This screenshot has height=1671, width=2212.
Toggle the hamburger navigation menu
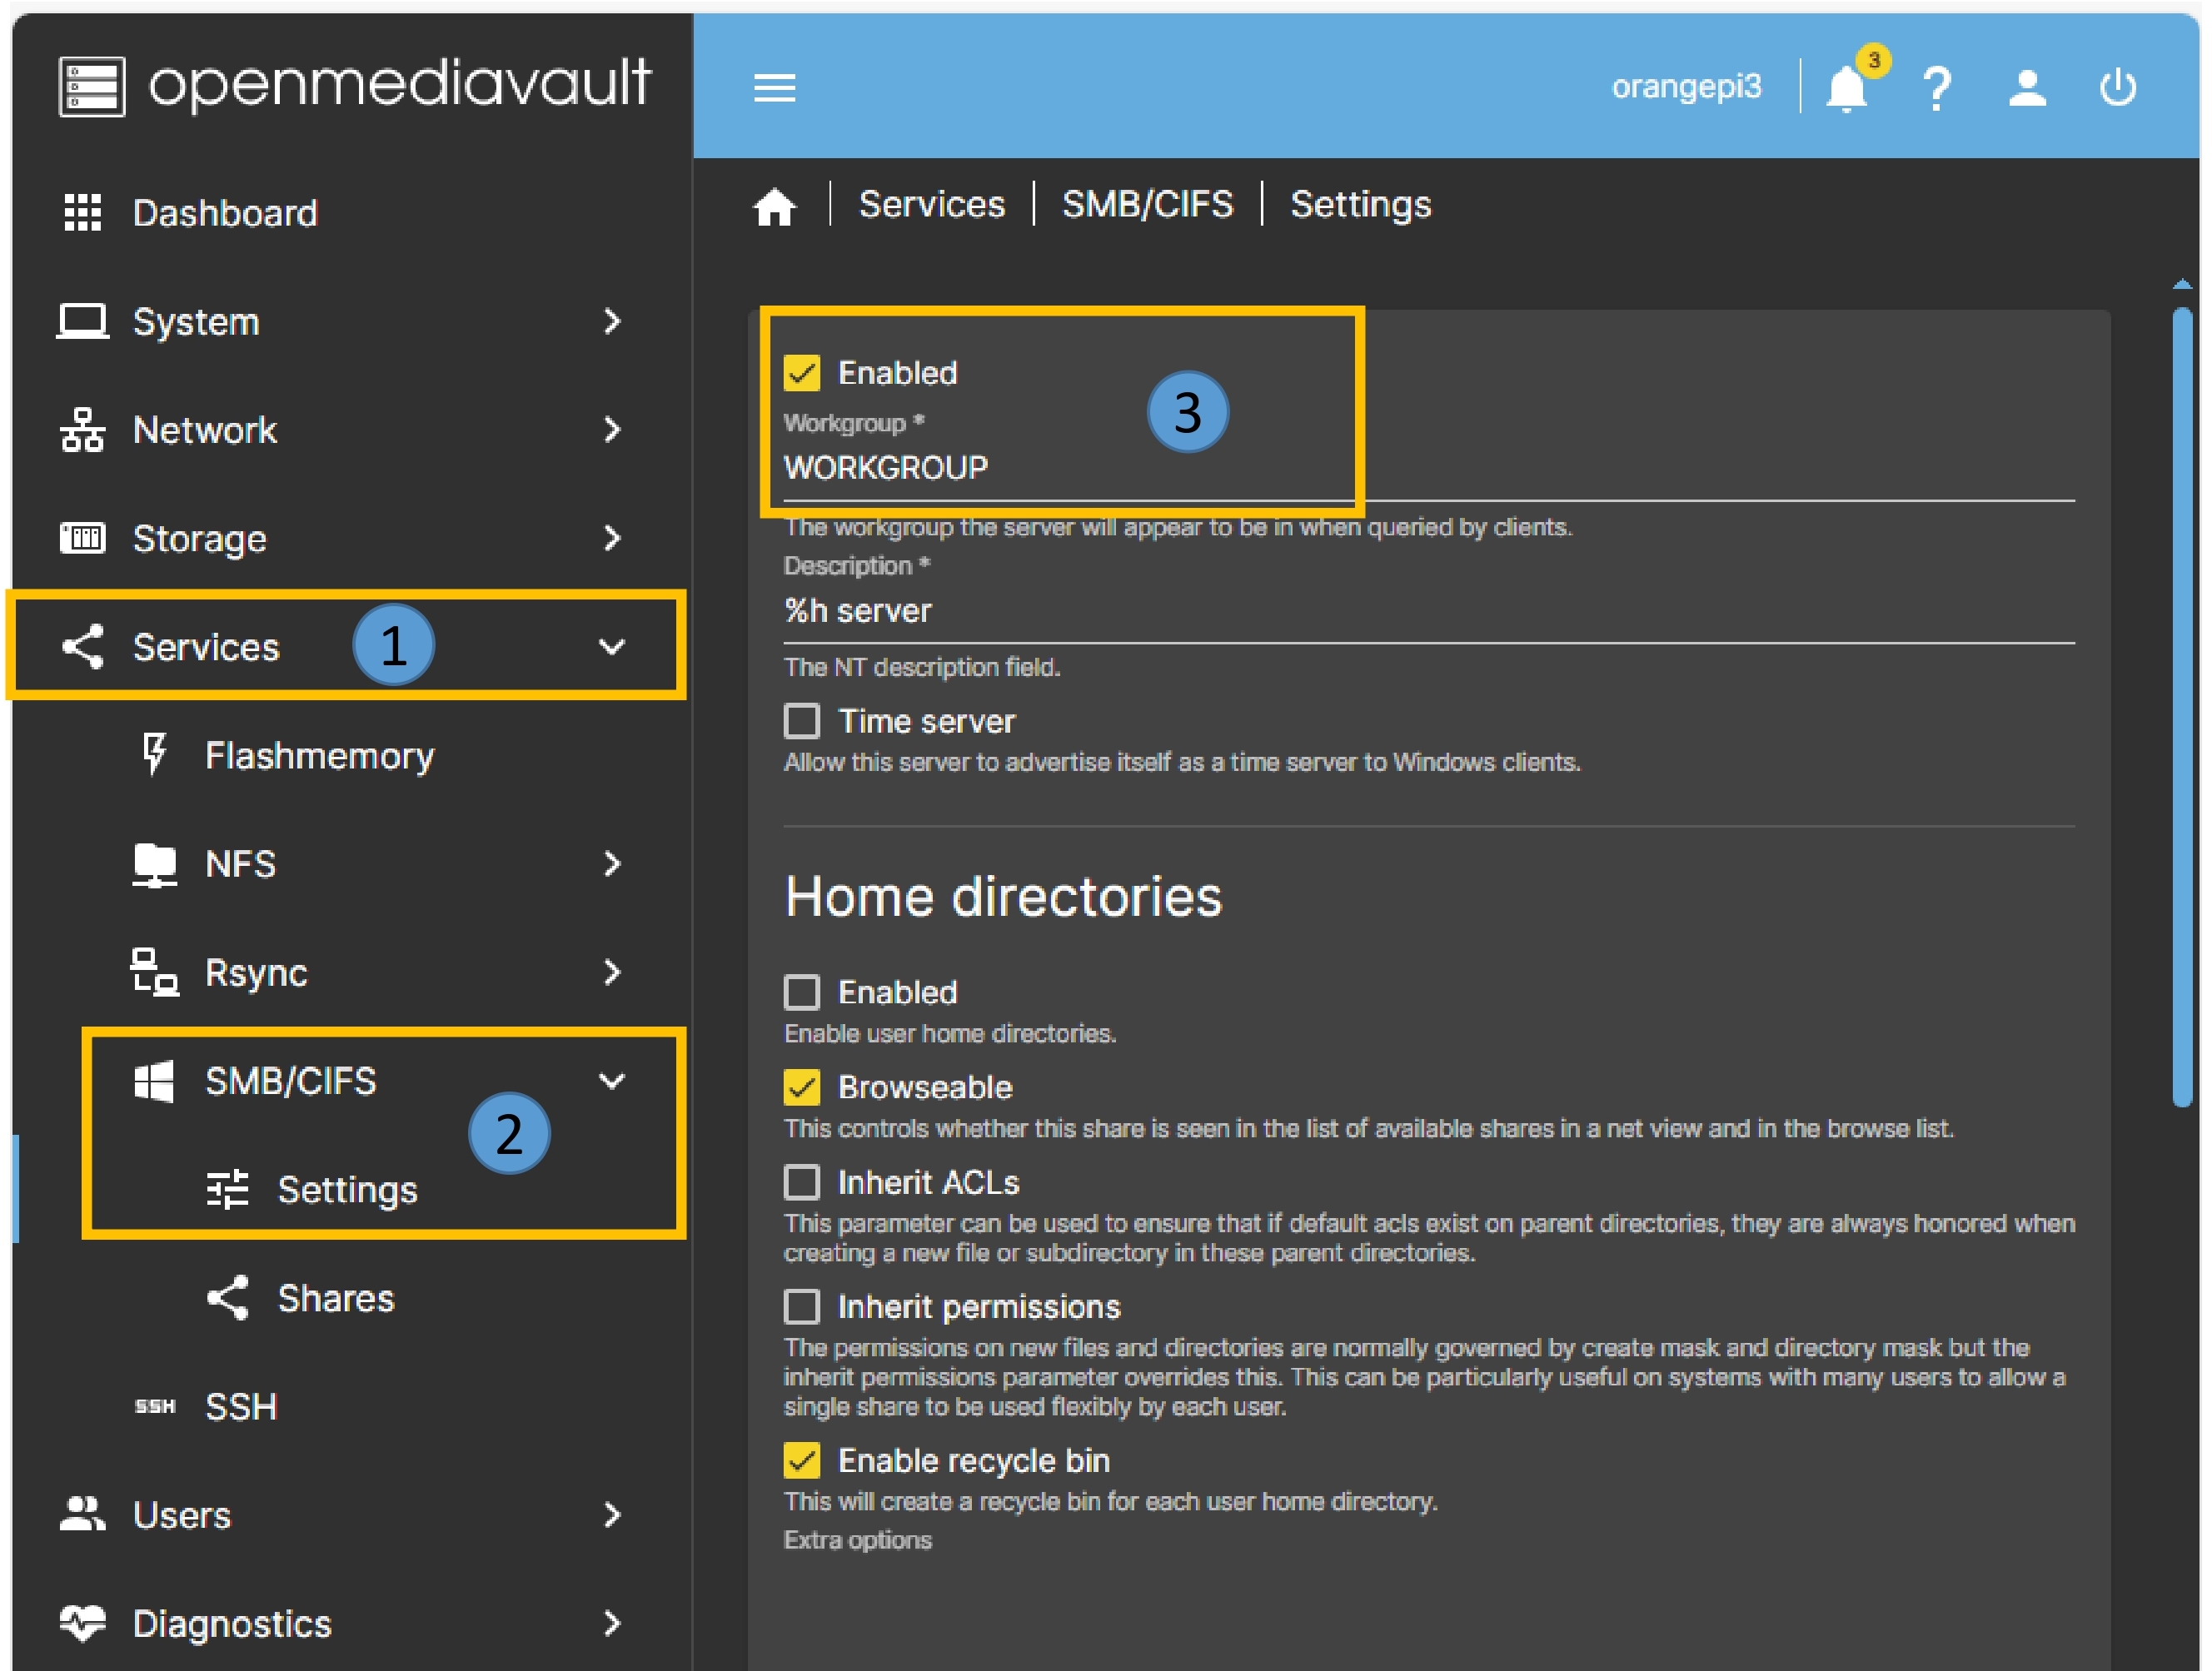774,88
